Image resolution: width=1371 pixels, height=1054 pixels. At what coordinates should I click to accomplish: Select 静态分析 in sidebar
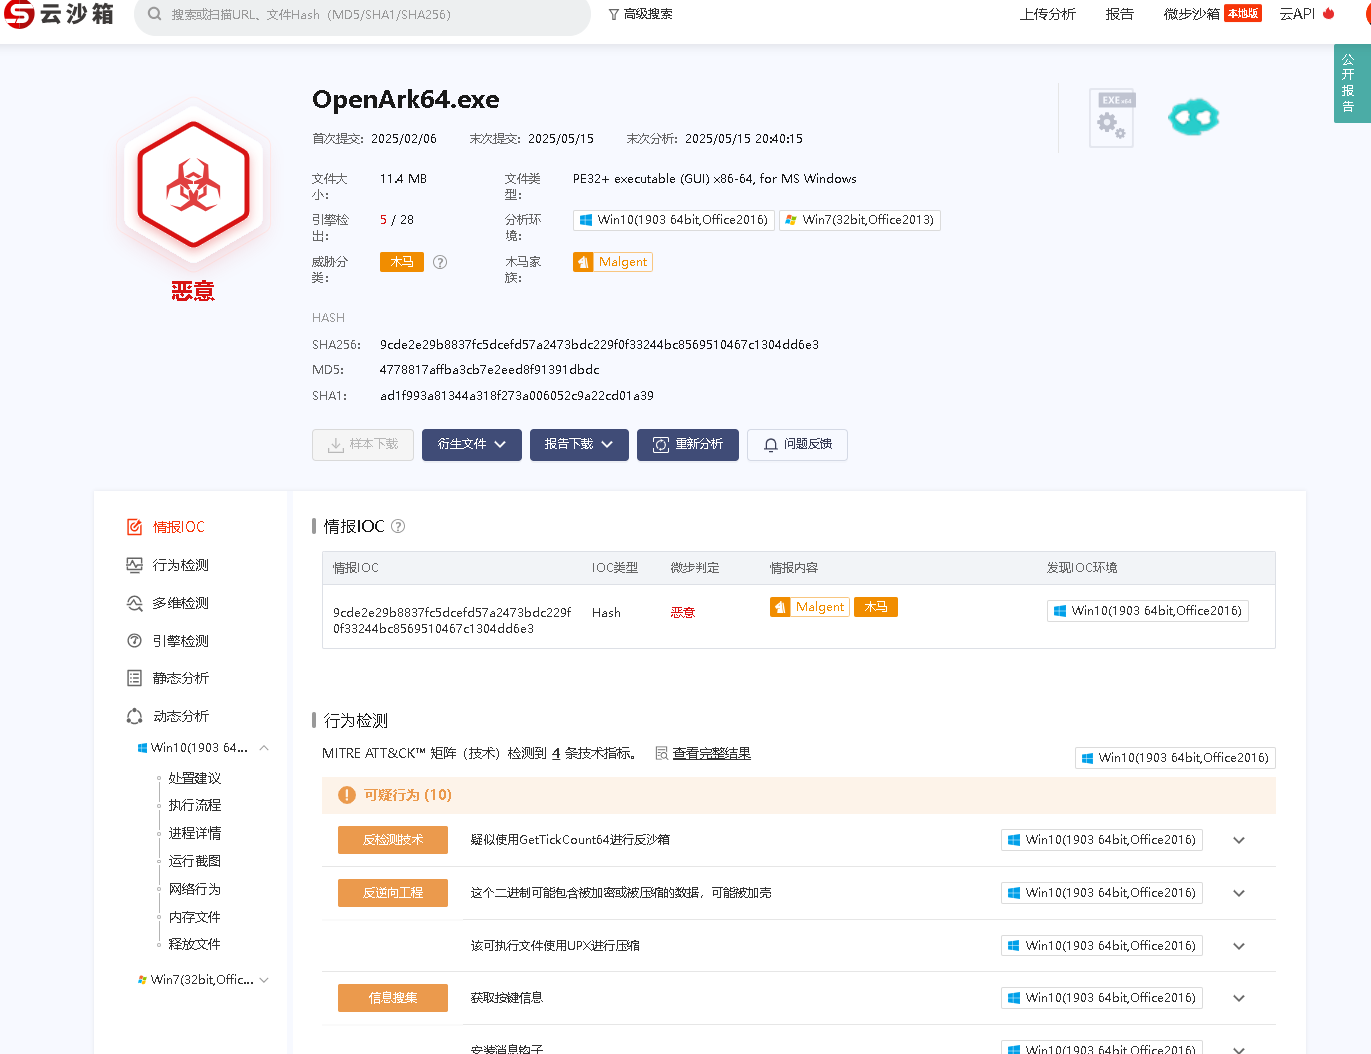point(180,678)
